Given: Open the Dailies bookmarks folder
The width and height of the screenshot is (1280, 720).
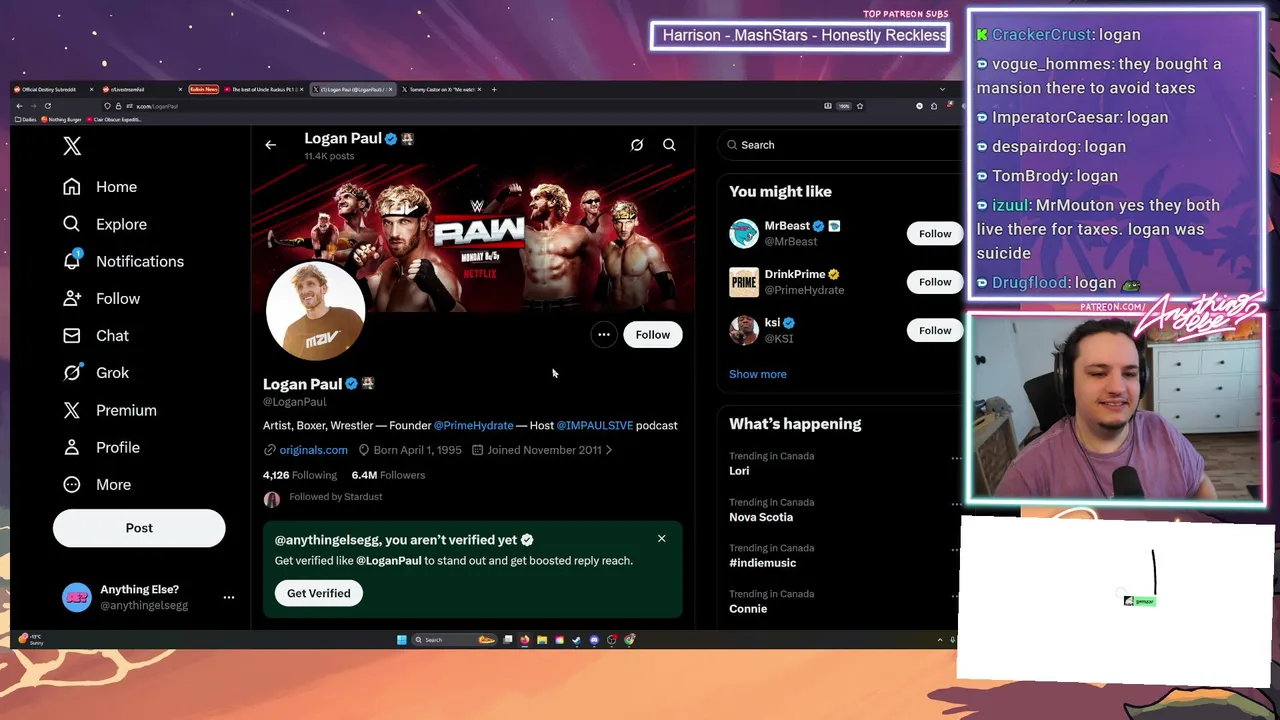Looking at the screenshot, I should [25, 119].
